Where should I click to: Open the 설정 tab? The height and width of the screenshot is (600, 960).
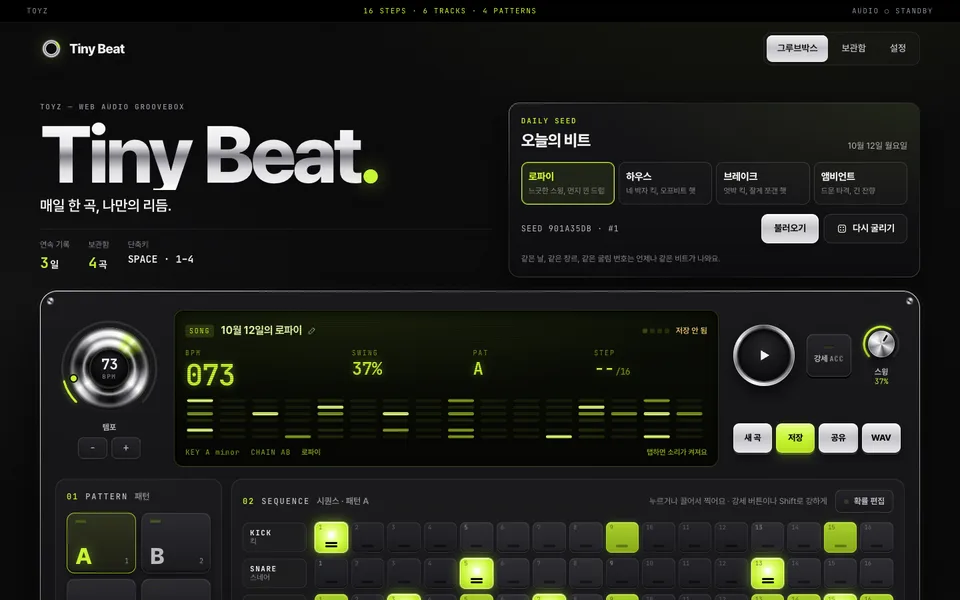(898, 48)
